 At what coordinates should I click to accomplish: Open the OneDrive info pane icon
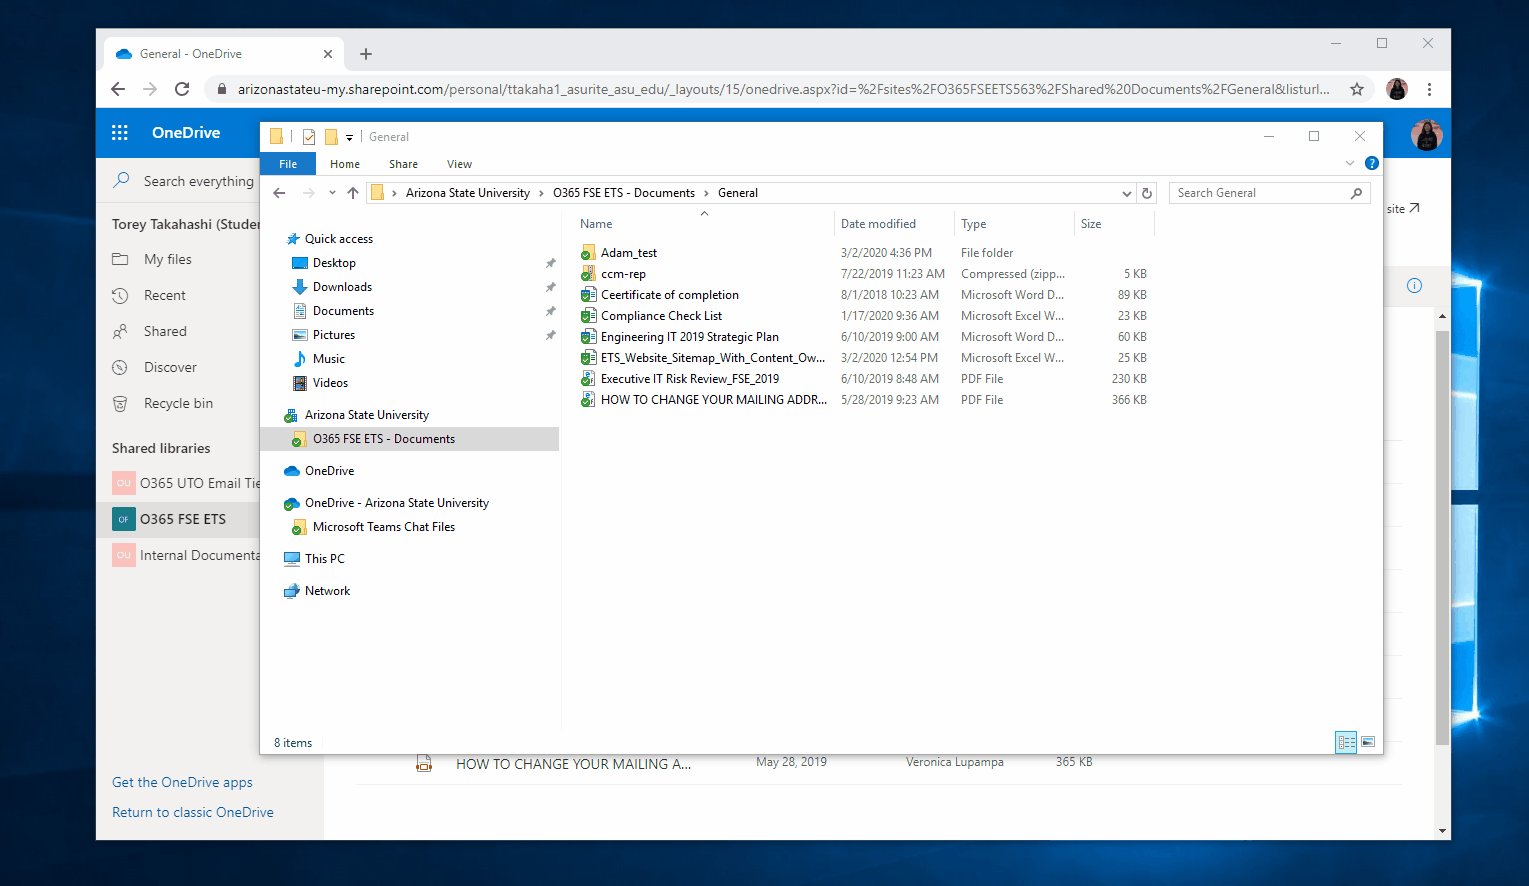pyautogui.click(x=1414, y=286)
